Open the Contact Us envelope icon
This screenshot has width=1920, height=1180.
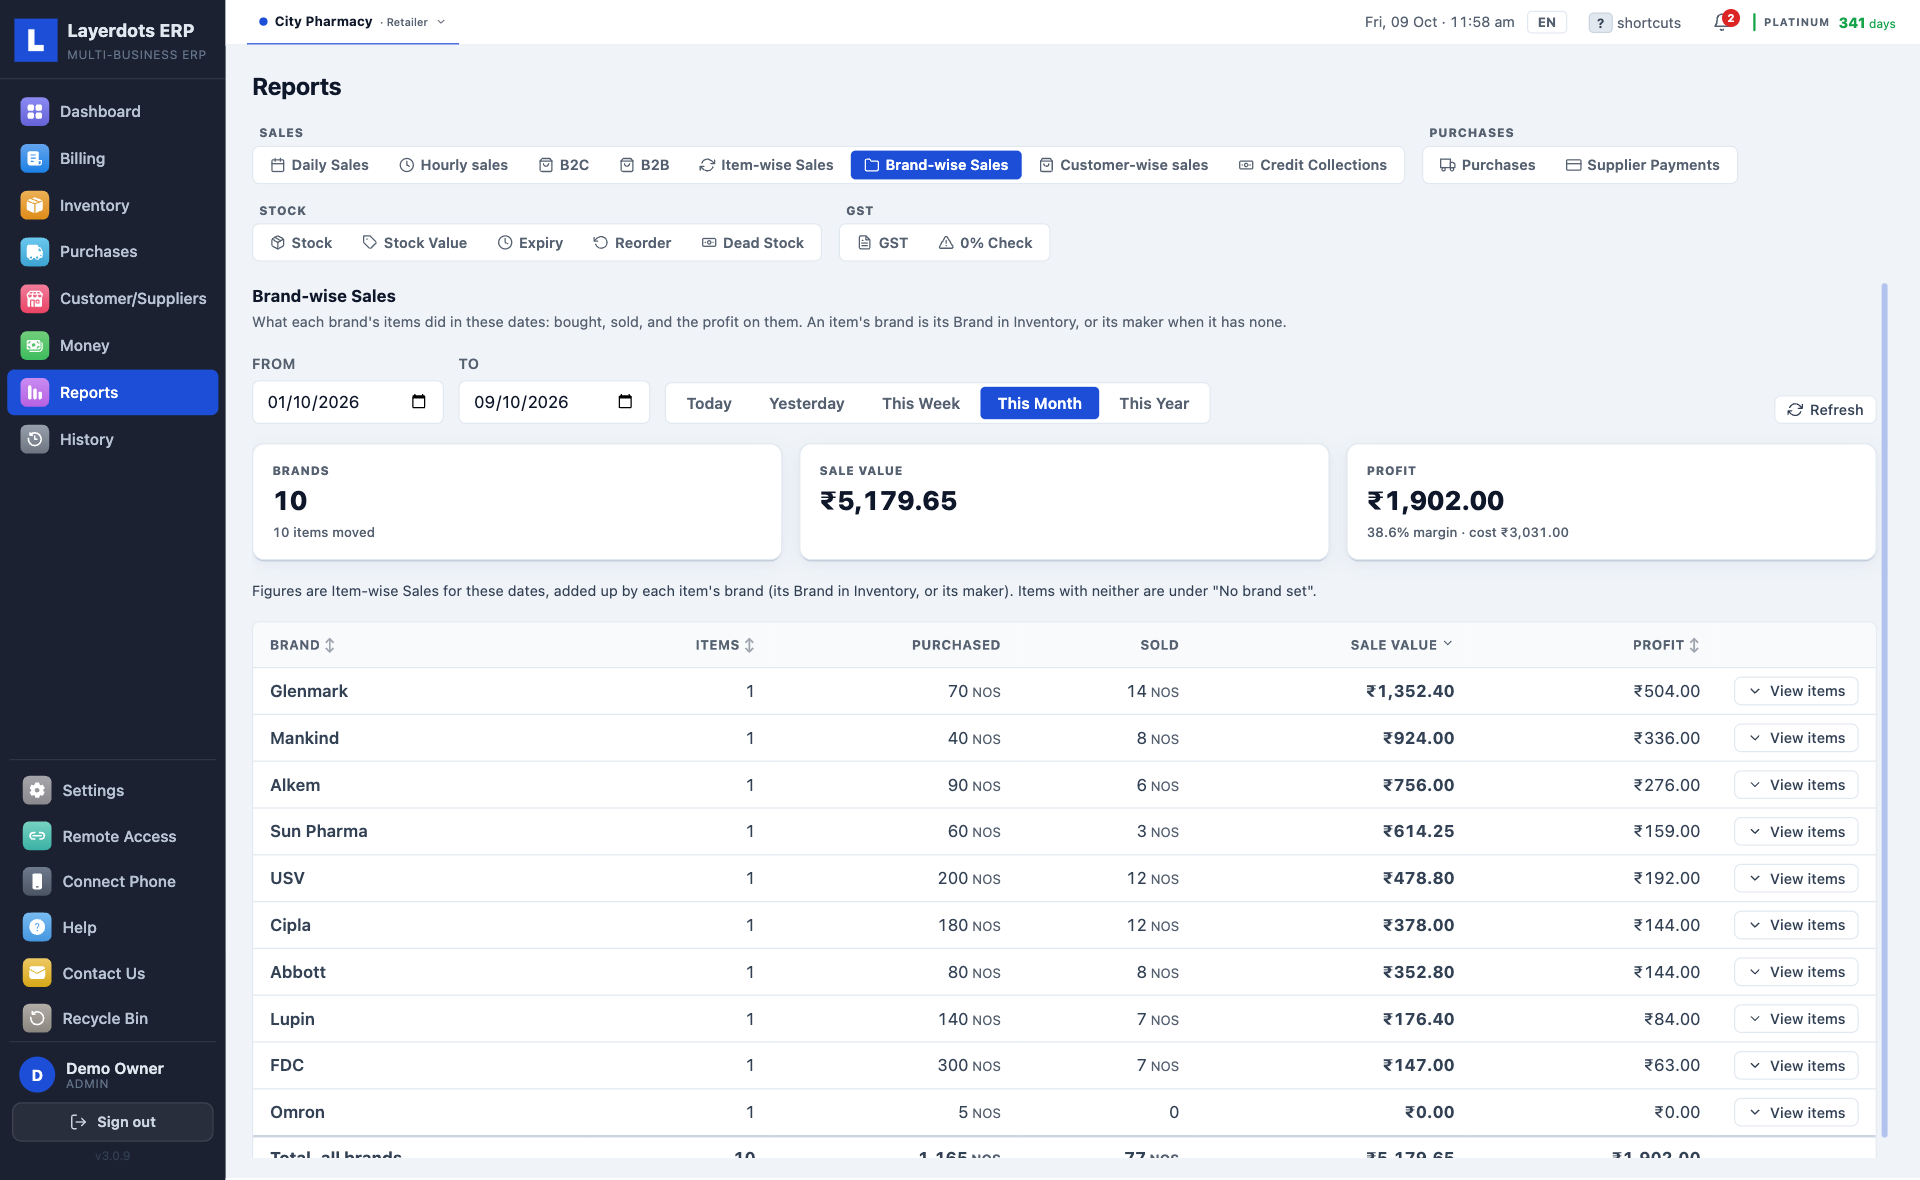click(x=37, y=973)
